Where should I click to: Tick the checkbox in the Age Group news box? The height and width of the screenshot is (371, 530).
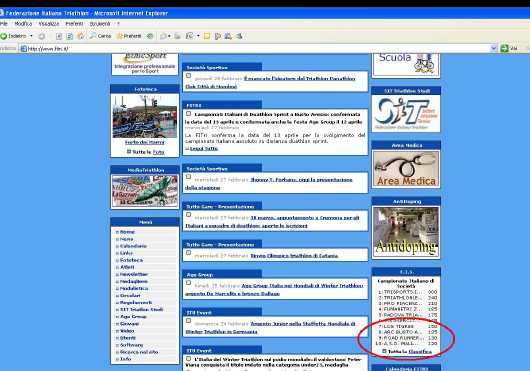click(189, 282)
